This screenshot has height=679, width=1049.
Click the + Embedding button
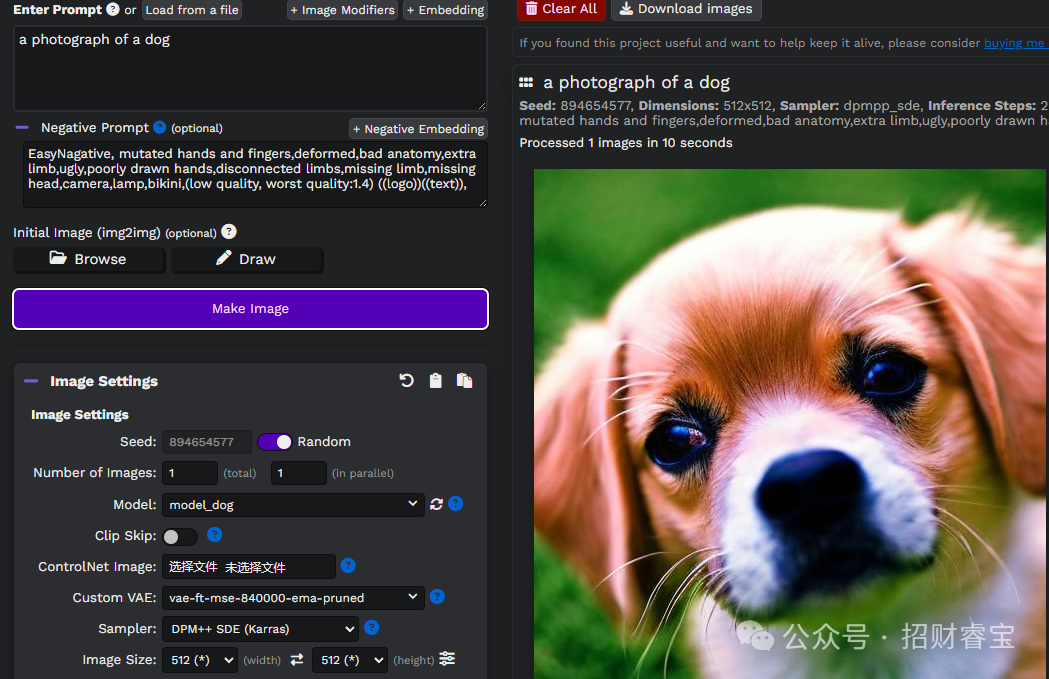pos(445,10)
